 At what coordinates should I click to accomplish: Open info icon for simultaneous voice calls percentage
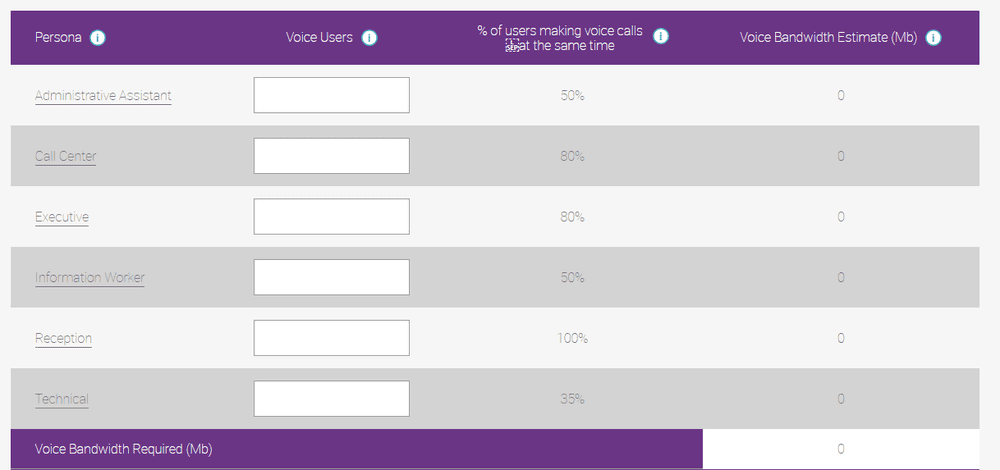(660, 36)
